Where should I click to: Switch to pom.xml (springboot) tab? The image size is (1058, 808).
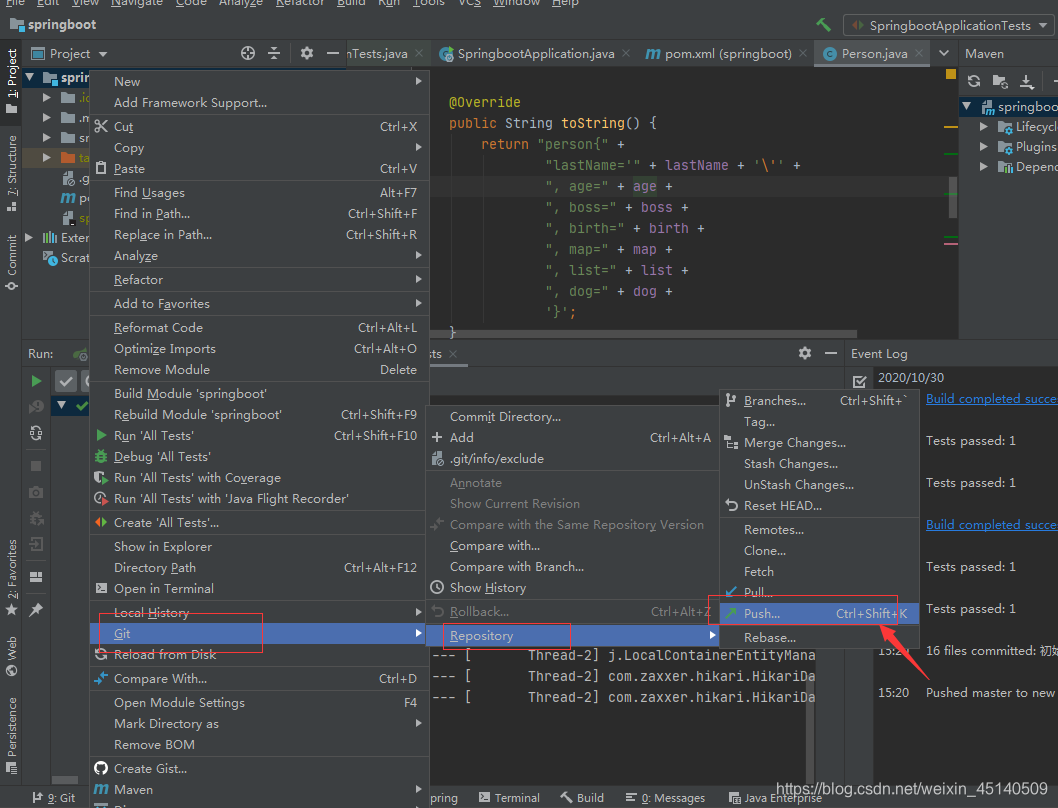[725, 54]
